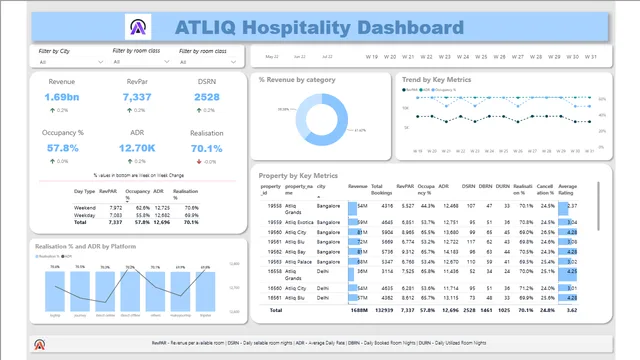Click the tripster bar in the Platform chart
The width and height of the screenshot is (640, 360).
click(x=205, y=291)
